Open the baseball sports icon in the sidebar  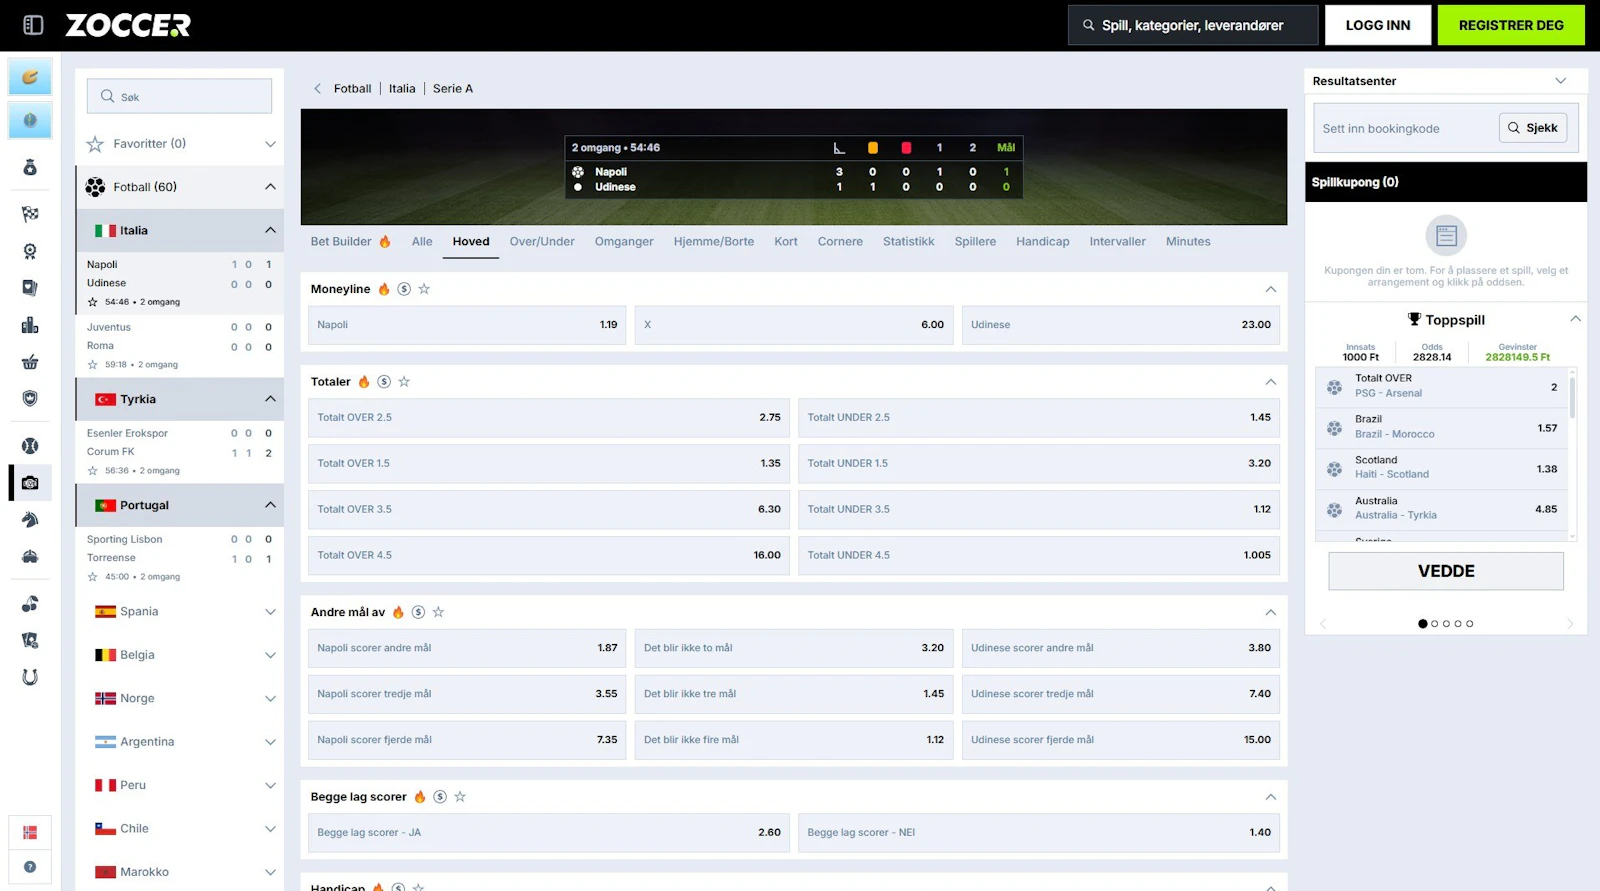point(30,446)
